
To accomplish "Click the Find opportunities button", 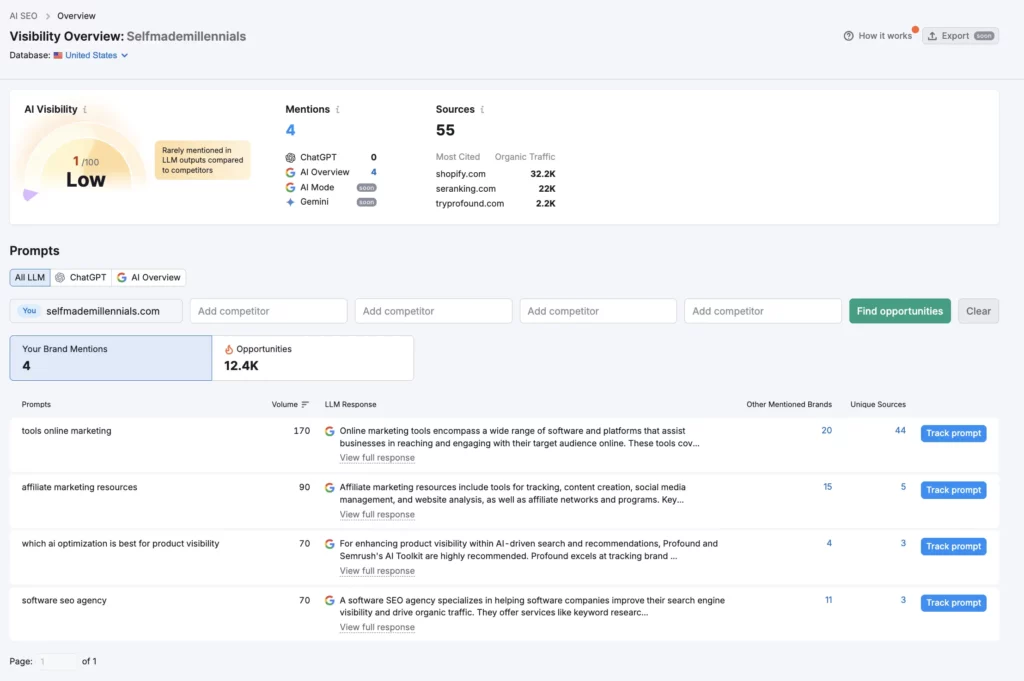I will tap(898, 311).
